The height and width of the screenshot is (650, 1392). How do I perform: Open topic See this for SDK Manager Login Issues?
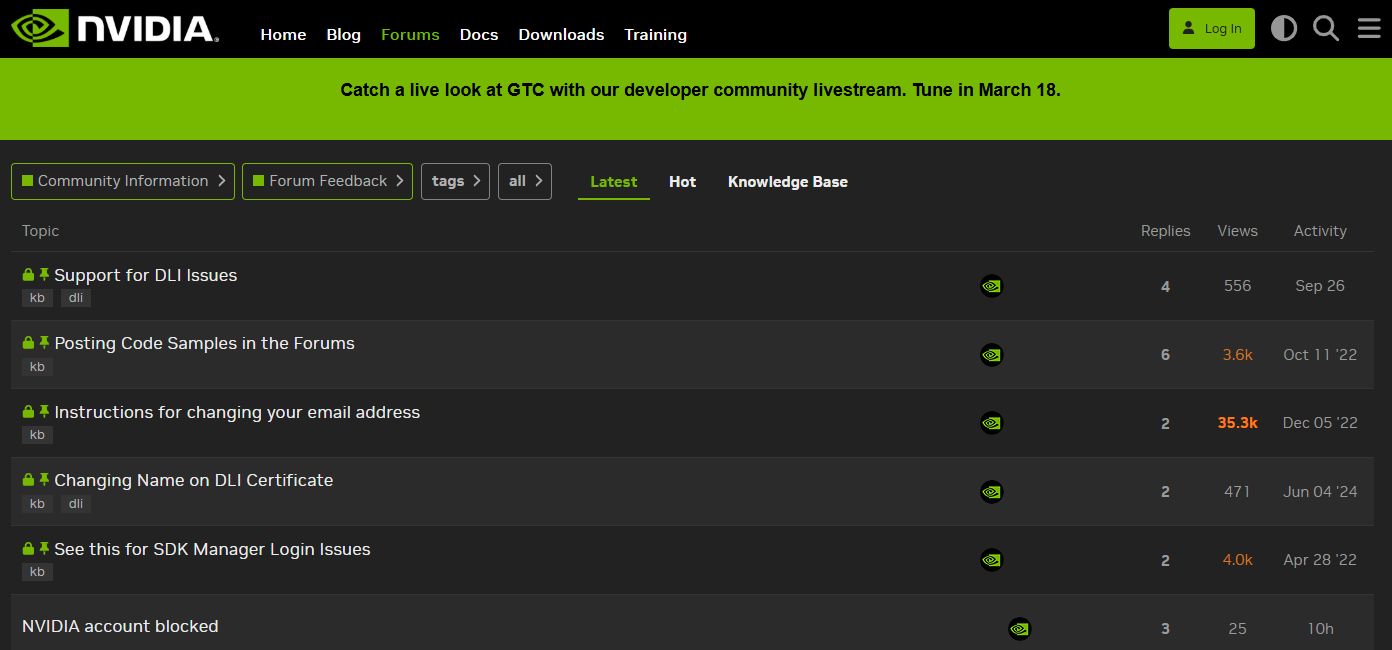(x=212, y=549)
